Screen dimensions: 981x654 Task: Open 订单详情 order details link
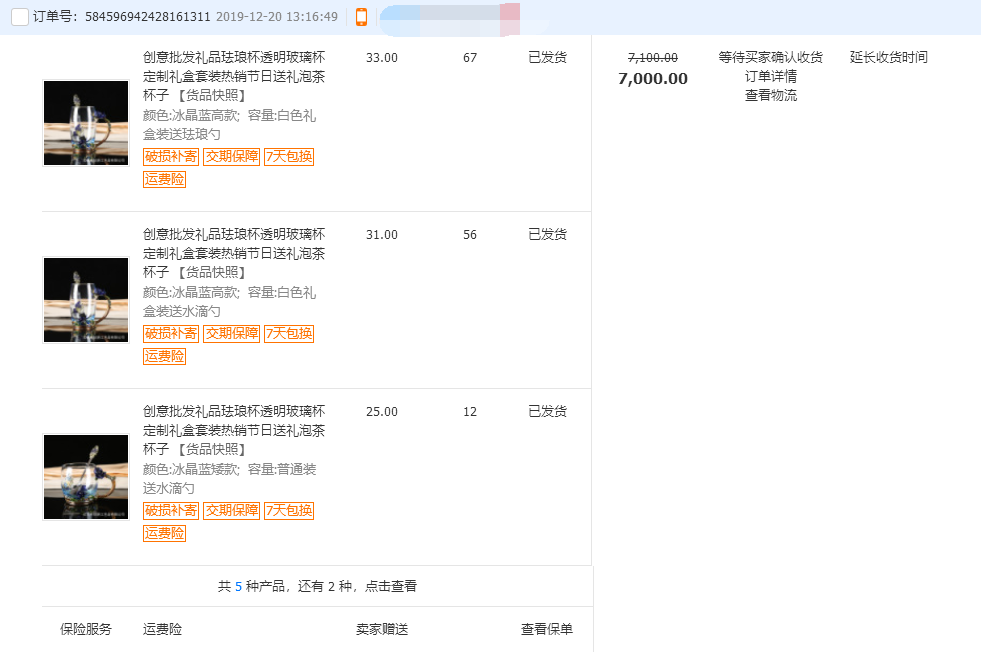point(770,77)
